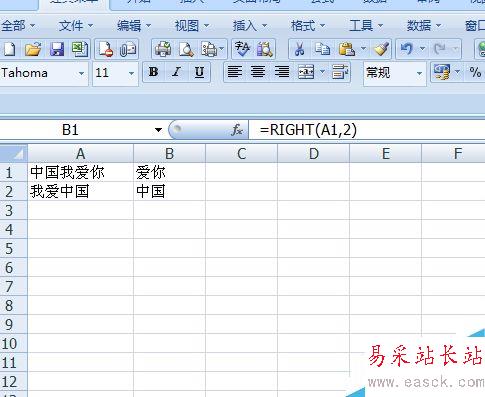The image size is (485, 397).
Task: Activate the Format Painter brush
Action: [x=382, y=50]
